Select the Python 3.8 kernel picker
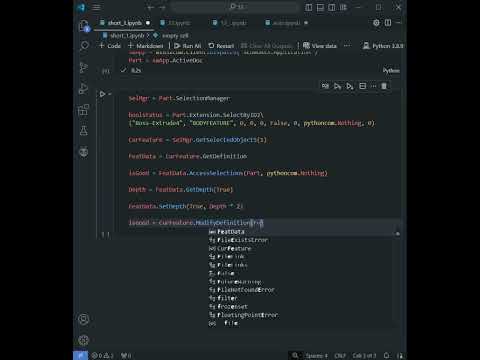The height and width of the screenshot is (360, 480). point(383,46)
